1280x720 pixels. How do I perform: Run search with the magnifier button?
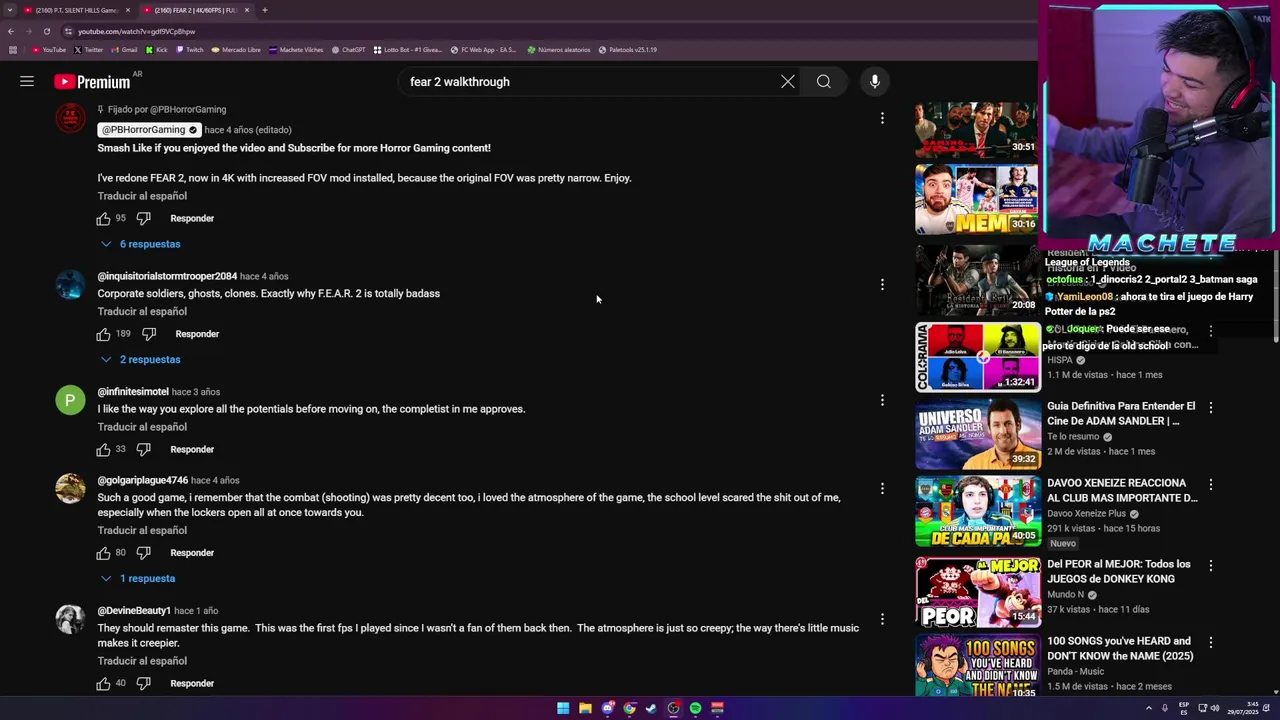(x=824, y=82)
